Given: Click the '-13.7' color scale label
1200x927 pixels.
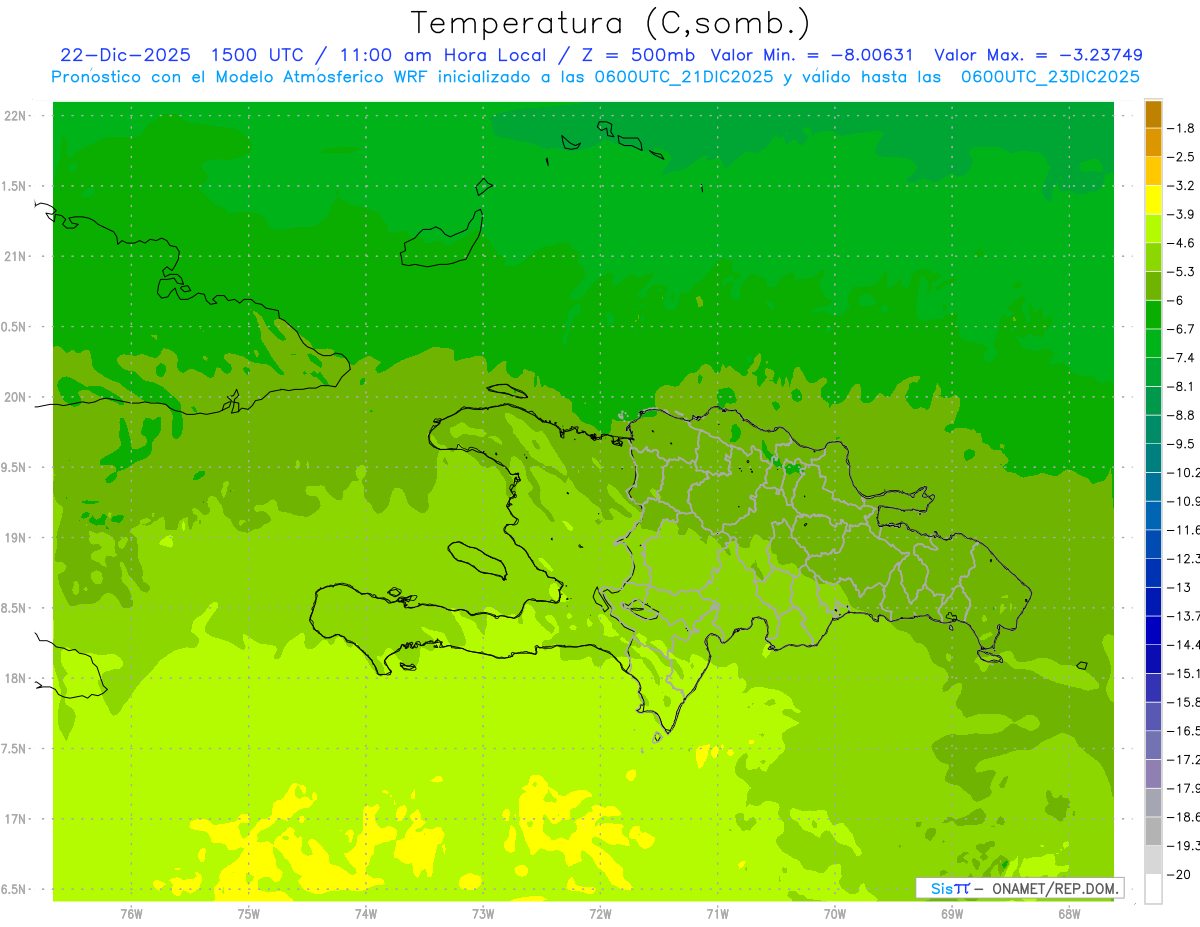Looking at the screenshot, I should tap(1183, 616).
